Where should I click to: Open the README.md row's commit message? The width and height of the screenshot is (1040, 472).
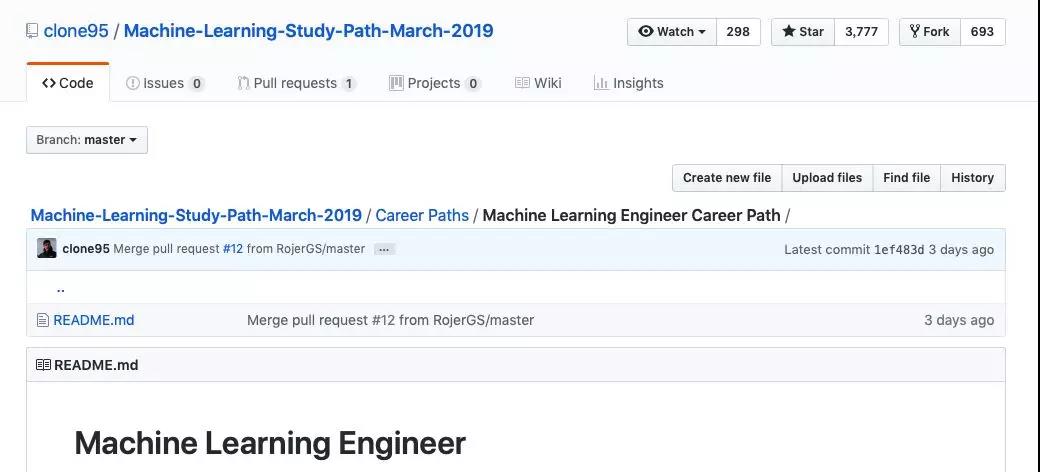tap(390, 320)
